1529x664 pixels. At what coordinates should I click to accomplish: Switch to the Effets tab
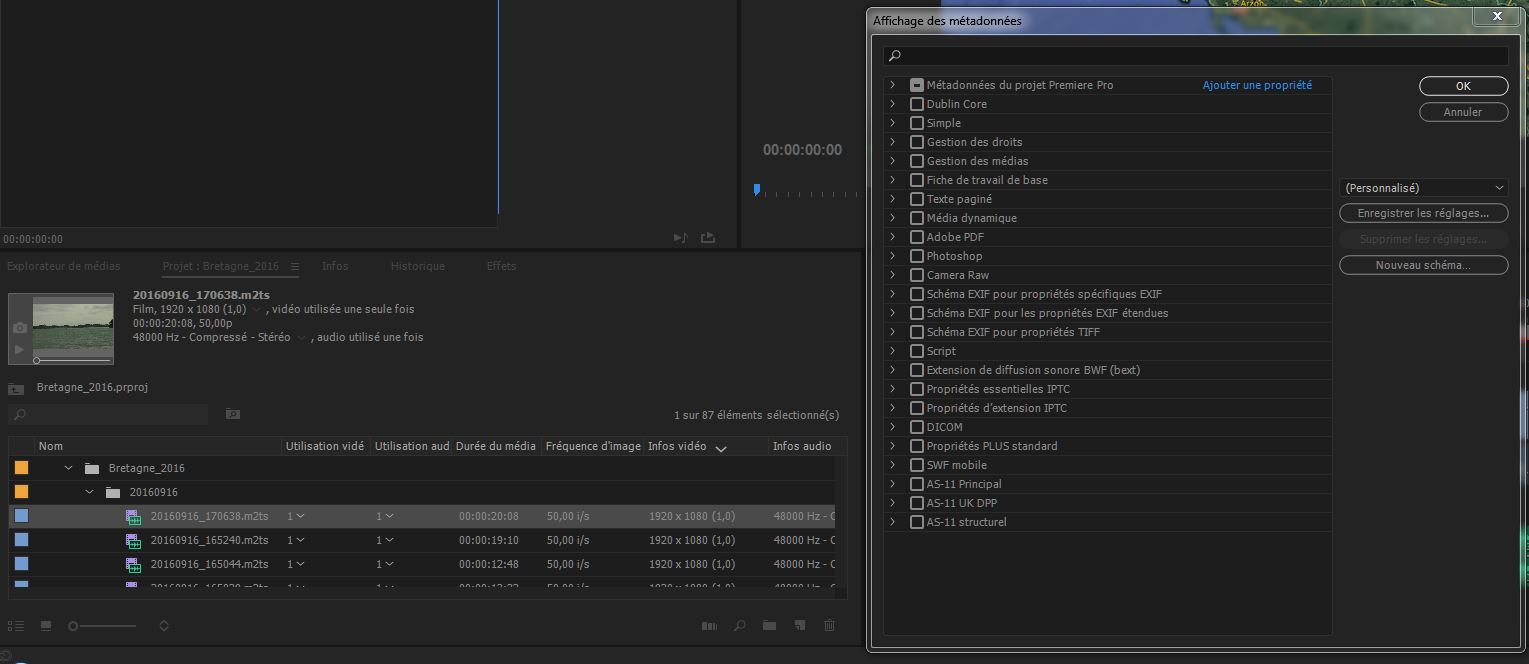click(x=501, y=266)
